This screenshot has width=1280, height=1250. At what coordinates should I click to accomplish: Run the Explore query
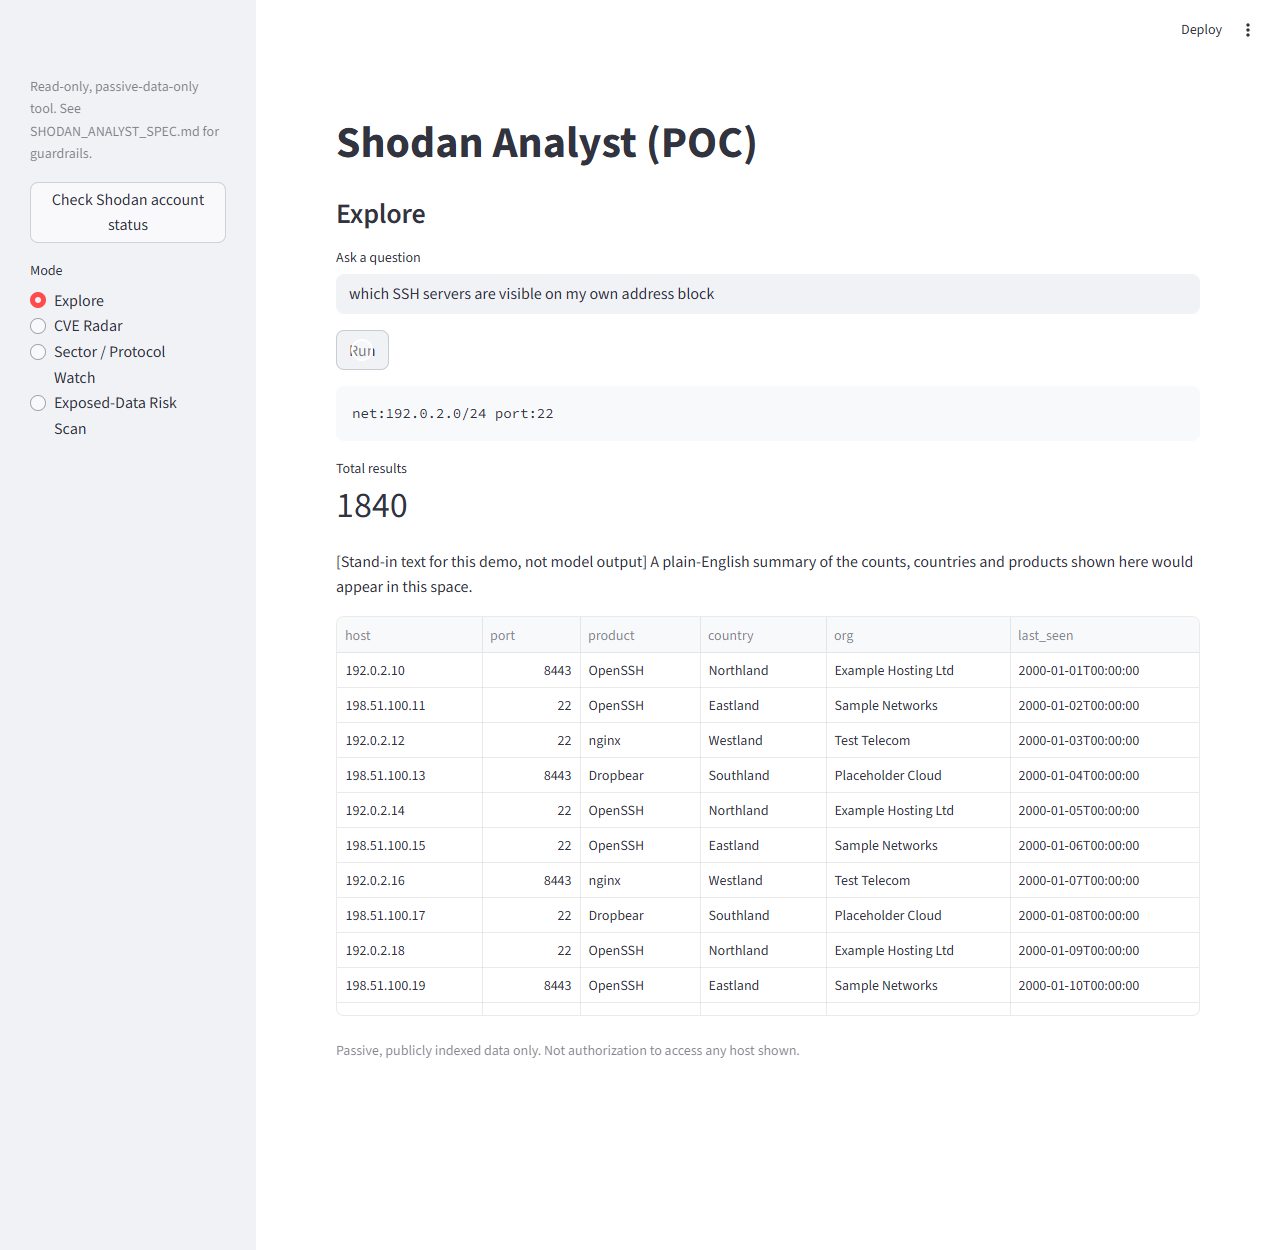[x=362, y=350]
